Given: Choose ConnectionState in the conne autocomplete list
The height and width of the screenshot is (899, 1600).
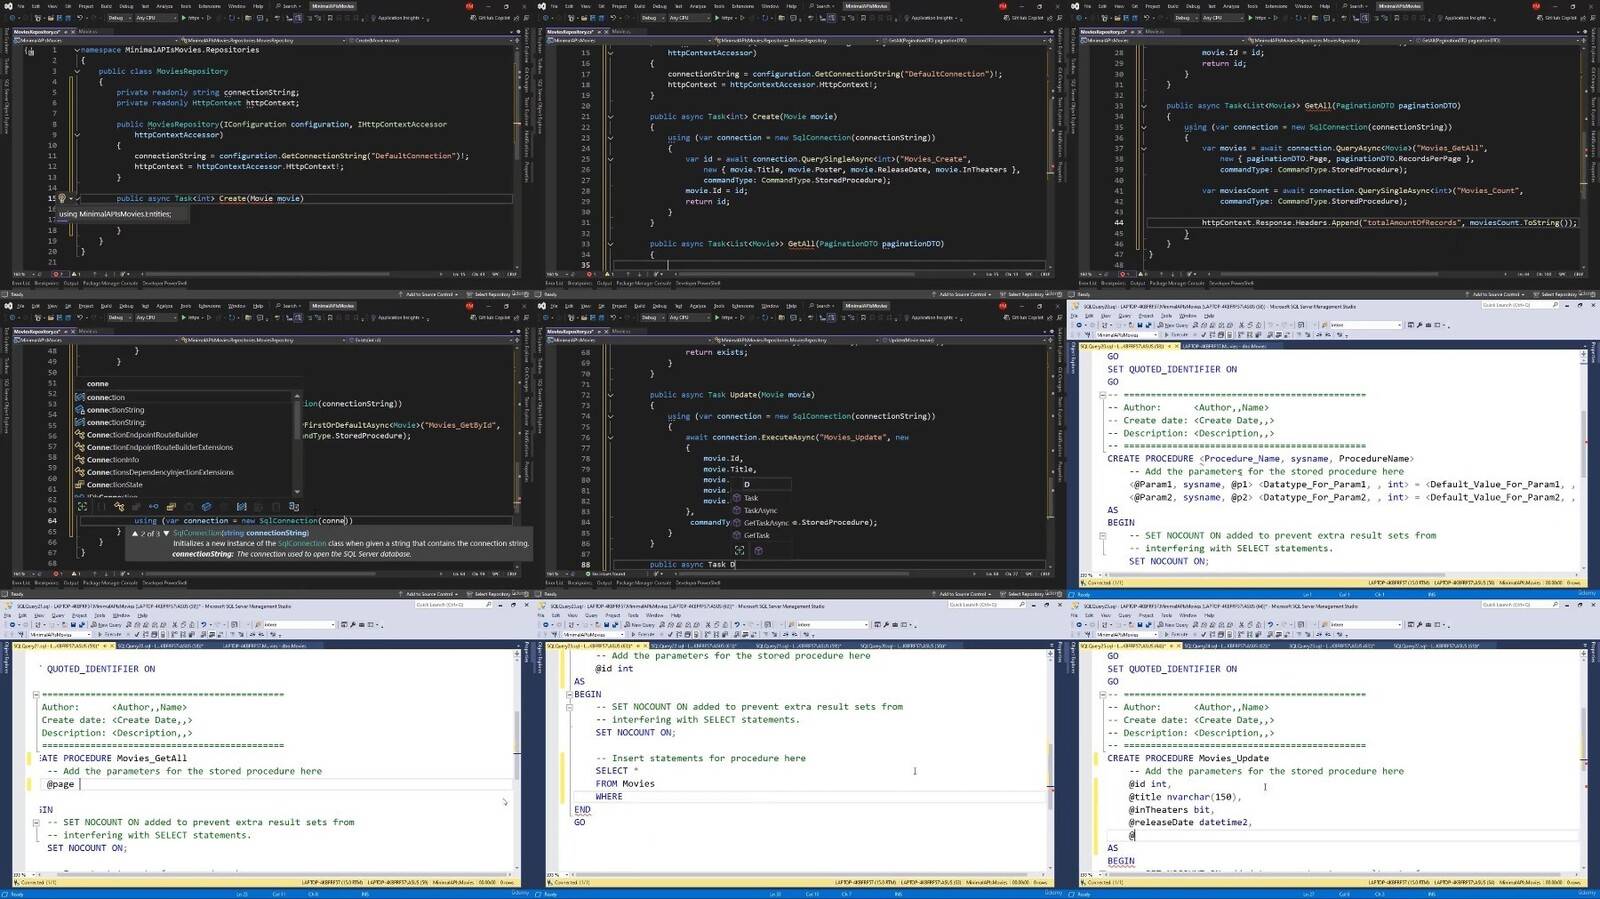Looking at the screenshot, I should point(114,485).
